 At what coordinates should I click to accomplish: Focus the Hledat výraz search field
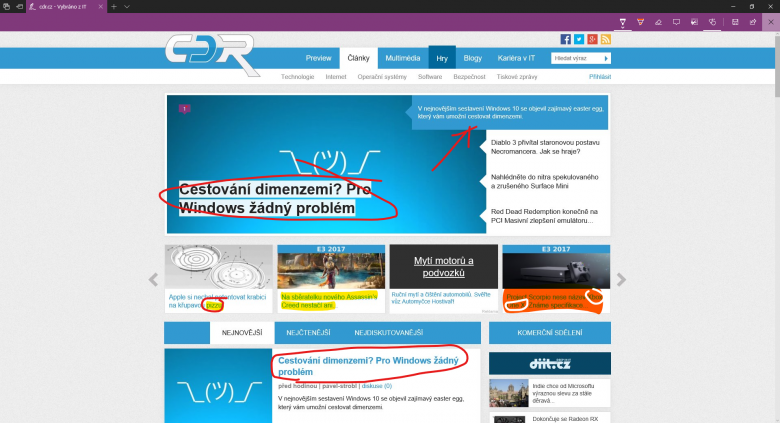tap(577, 58)
